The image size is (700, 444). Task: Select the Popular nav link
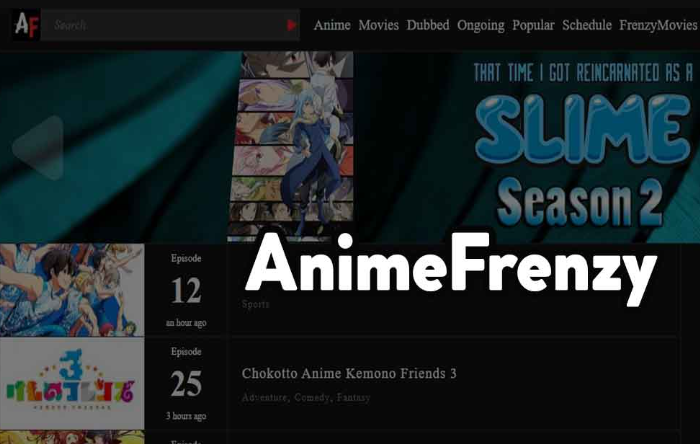pos(533,25)
